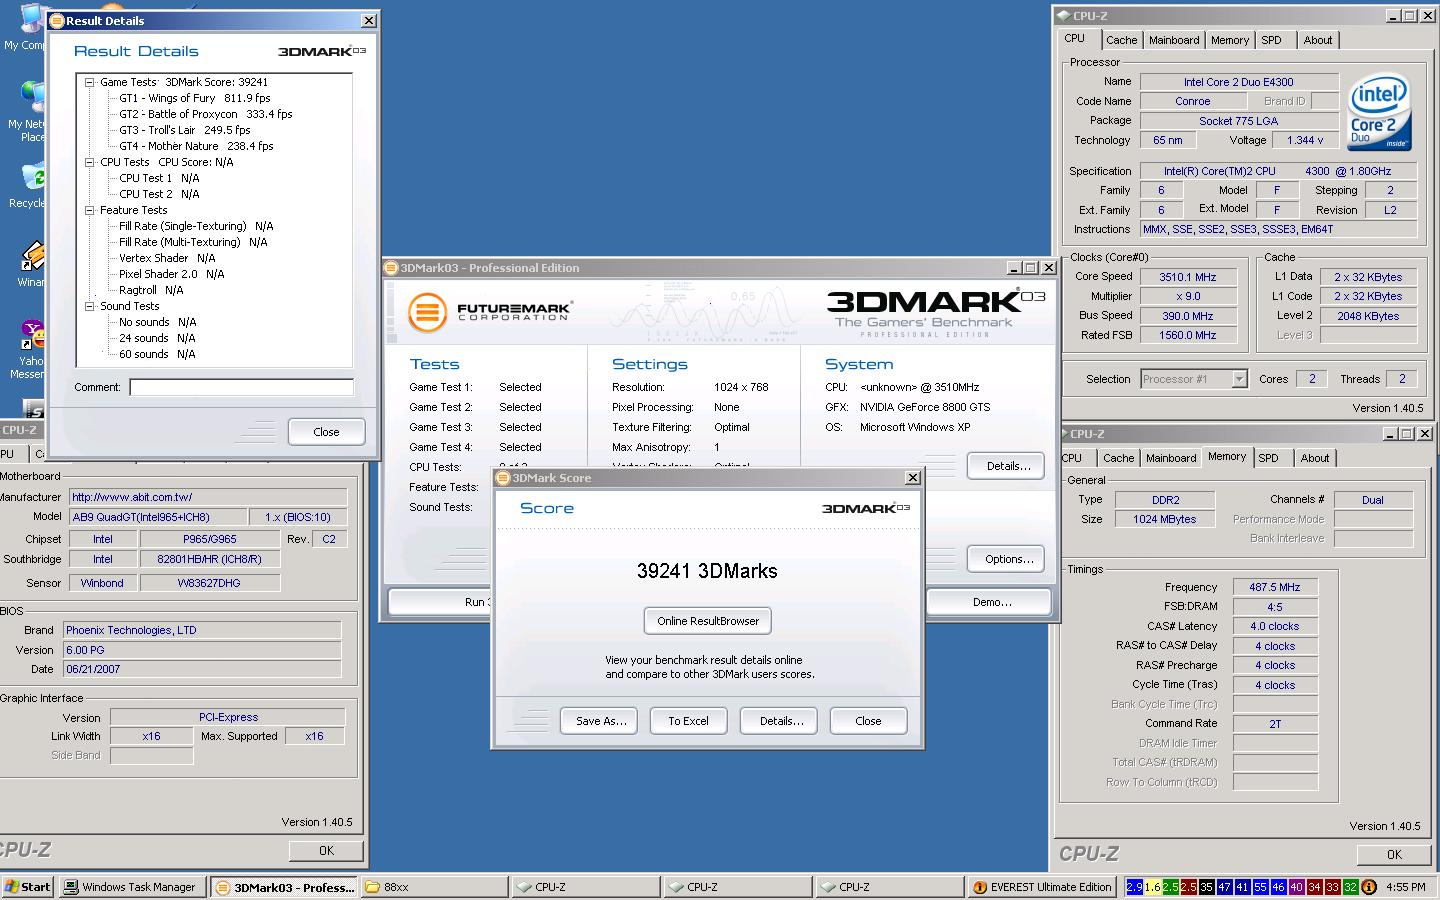This screenshot has height=900, width=1440.
Task: Click the Core Speed 3510.1 MHz value
Action: (x=1187, y=277)
